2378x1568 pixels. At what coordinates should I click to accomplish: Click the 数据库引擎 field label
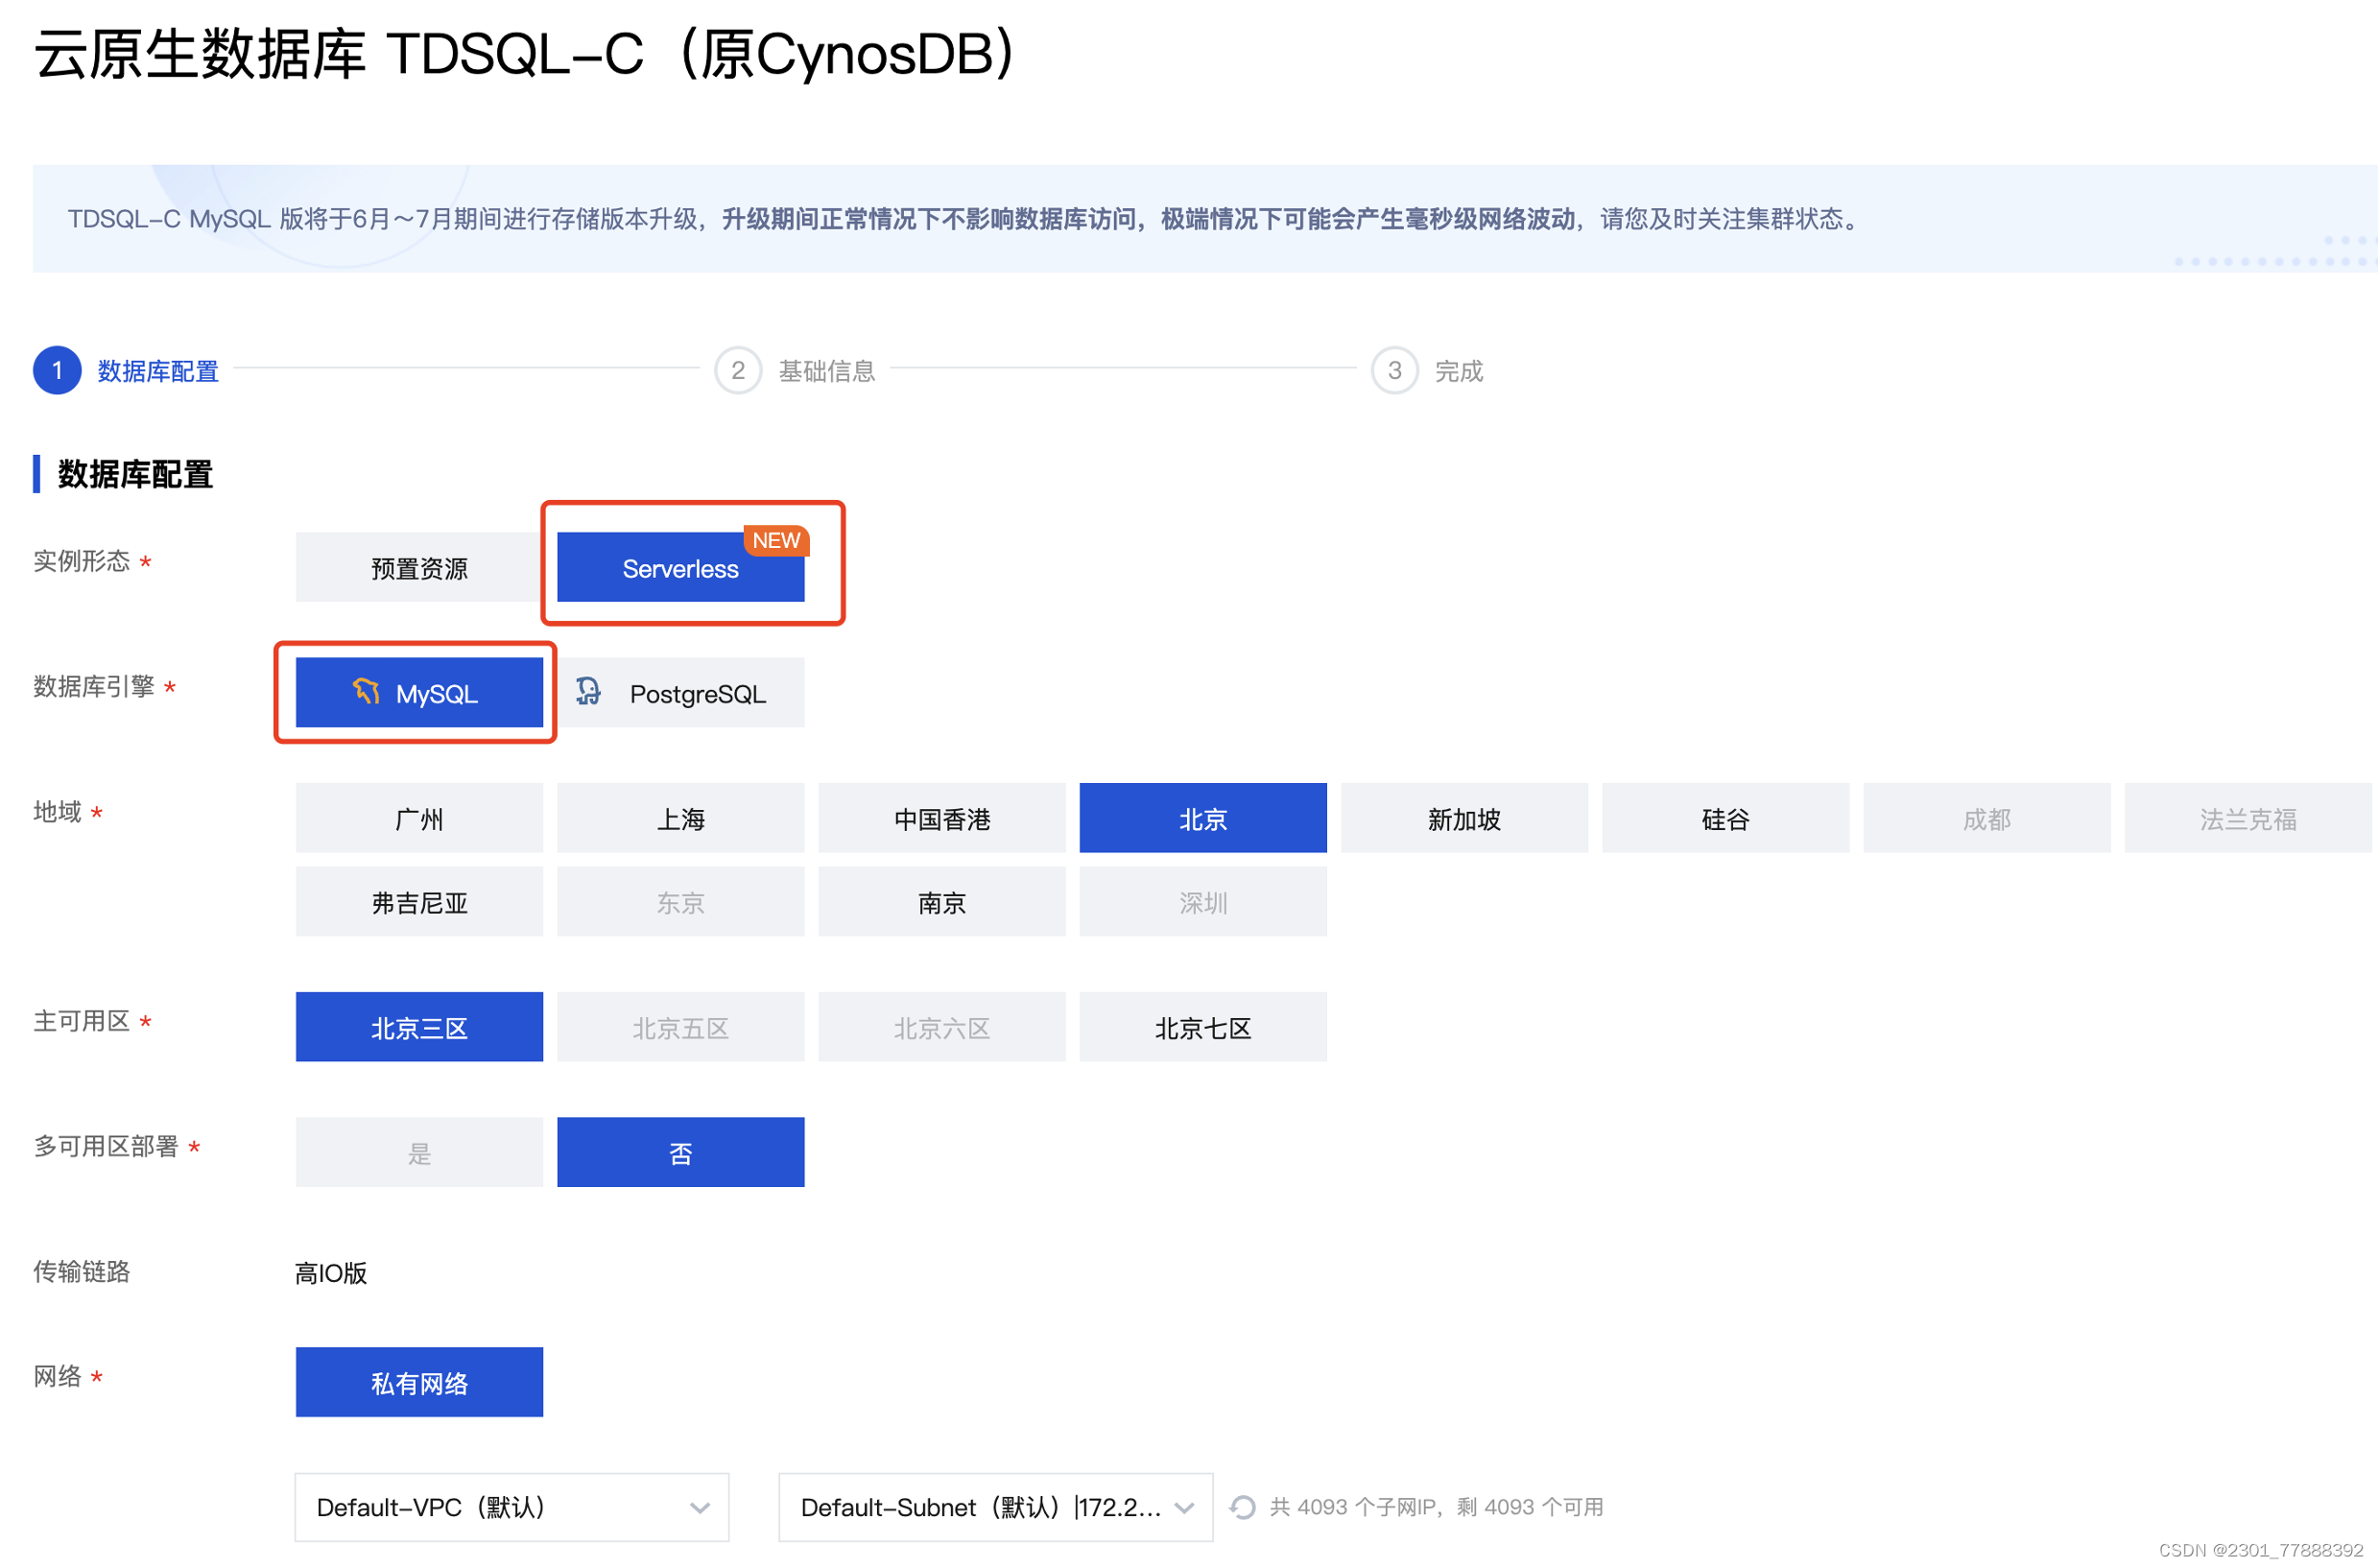point(94,686)
